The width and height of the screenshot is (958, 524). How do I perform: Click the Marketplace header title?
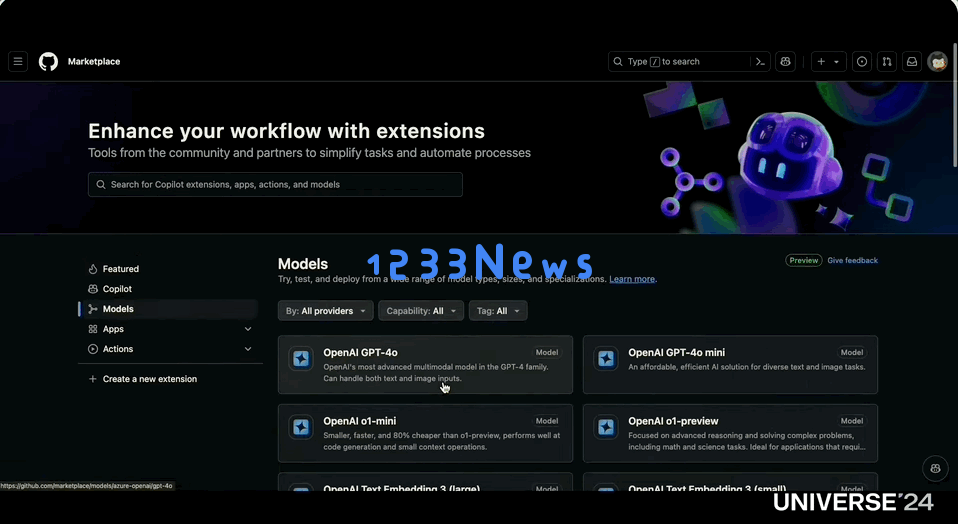coord(94,62)
